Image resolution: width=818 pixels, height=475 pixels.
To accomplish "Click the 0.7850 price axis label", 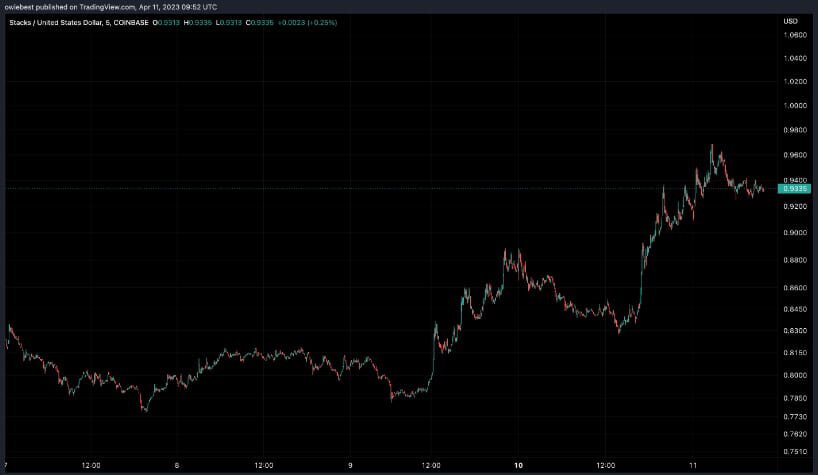I will [795, 398].
